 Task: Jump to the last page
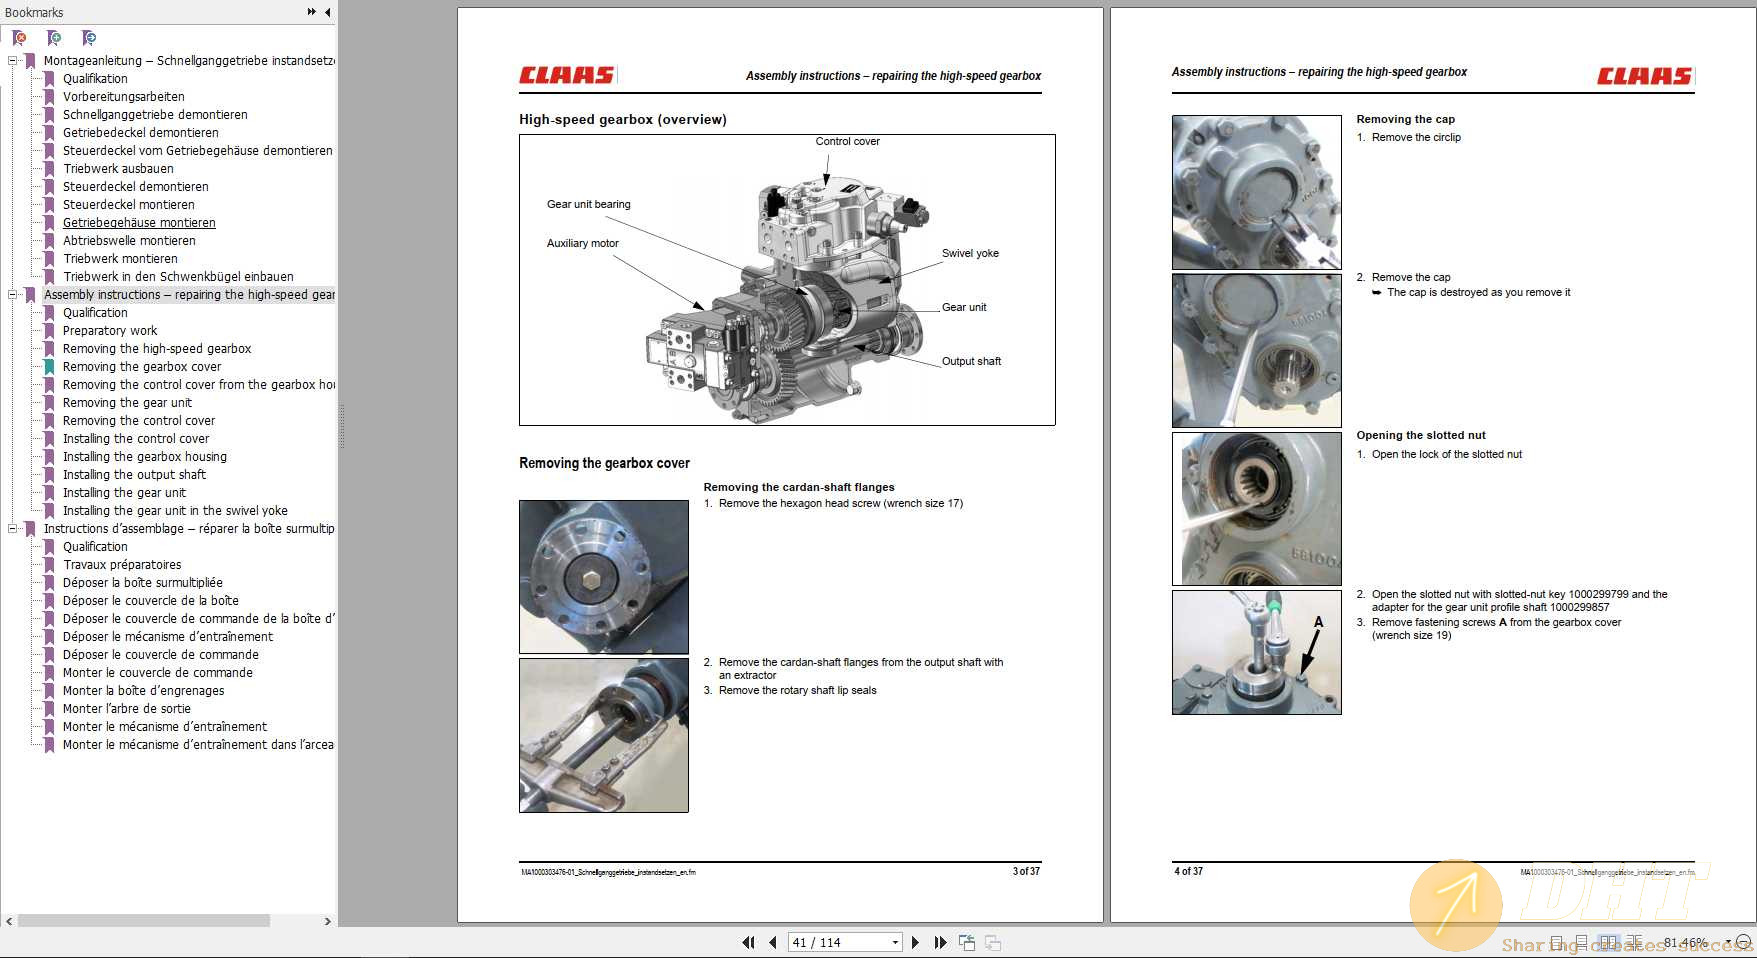(x=940, y=942)
